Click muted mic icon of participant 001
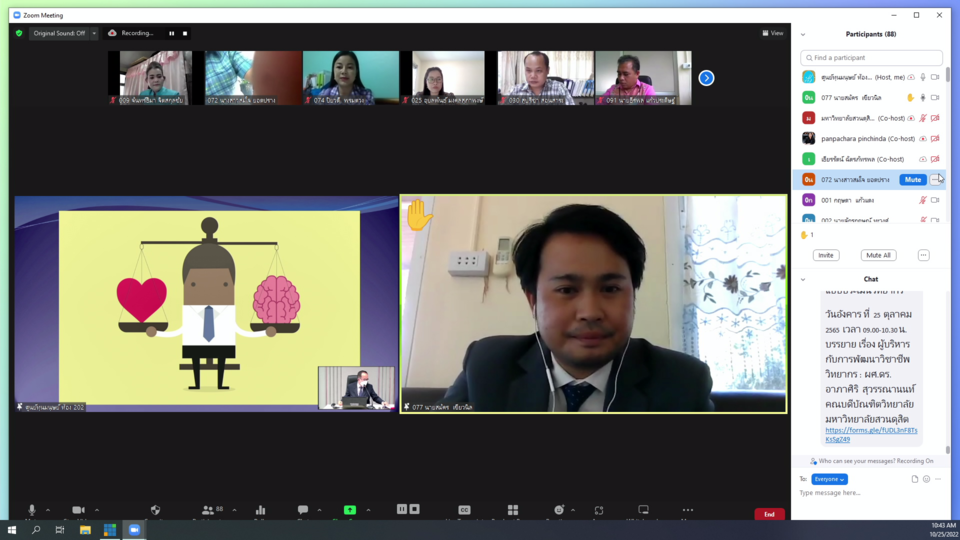Image resolution: width=960 pixels, height=540 pixels. point(923,200)
